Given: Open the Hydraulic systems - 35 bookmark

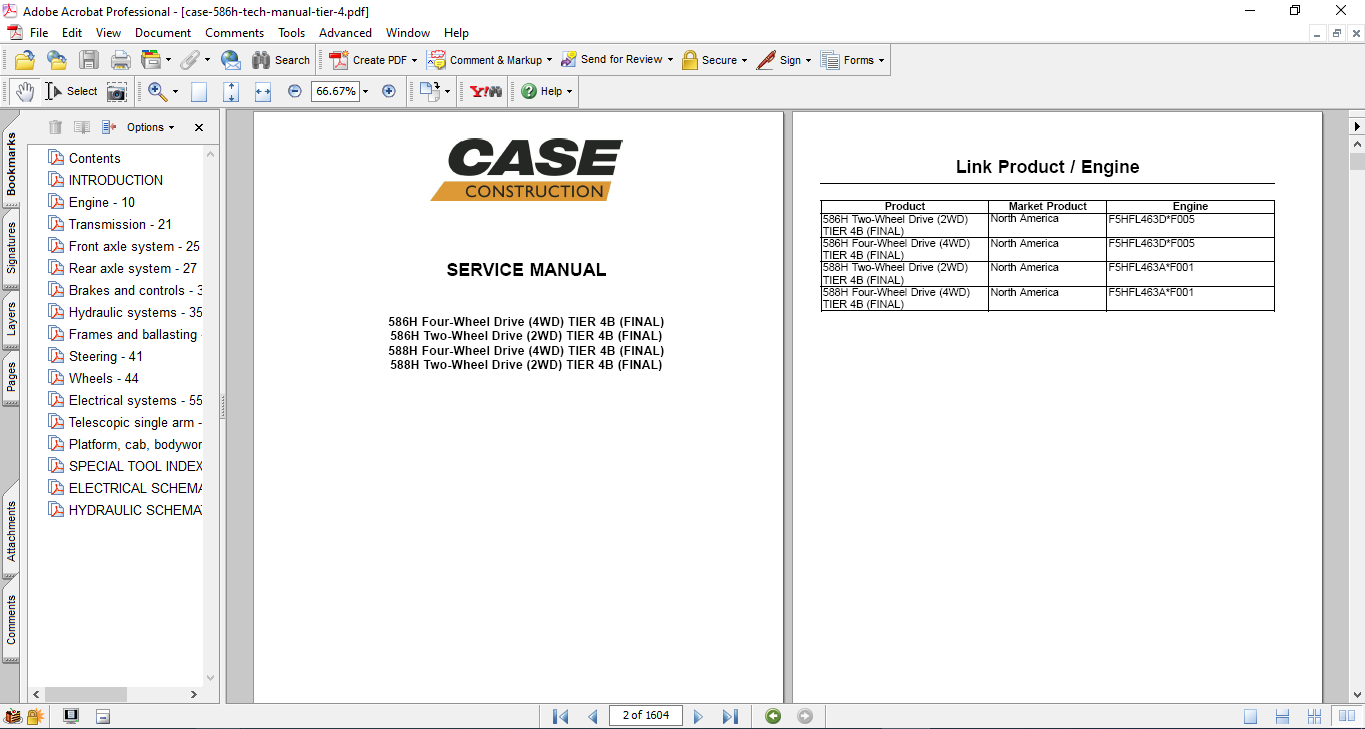Looking at the screenshot, I should coord(135,312).
